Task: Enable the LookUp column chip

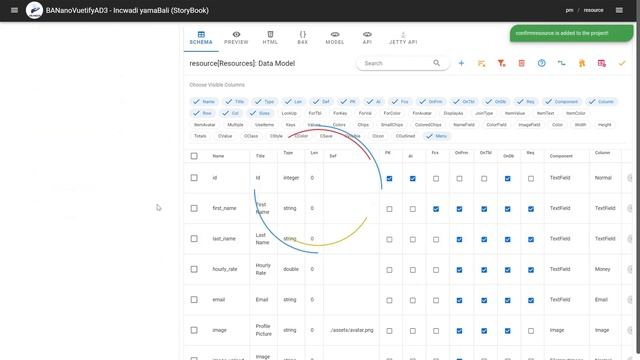Action: [289, 113]
